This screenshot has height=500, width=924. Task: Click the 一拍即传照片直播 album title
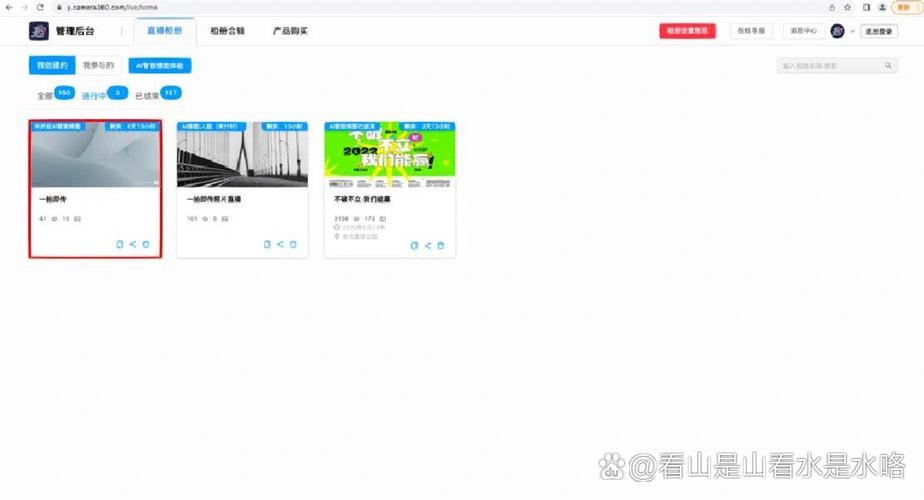click(x=214, y=199)
